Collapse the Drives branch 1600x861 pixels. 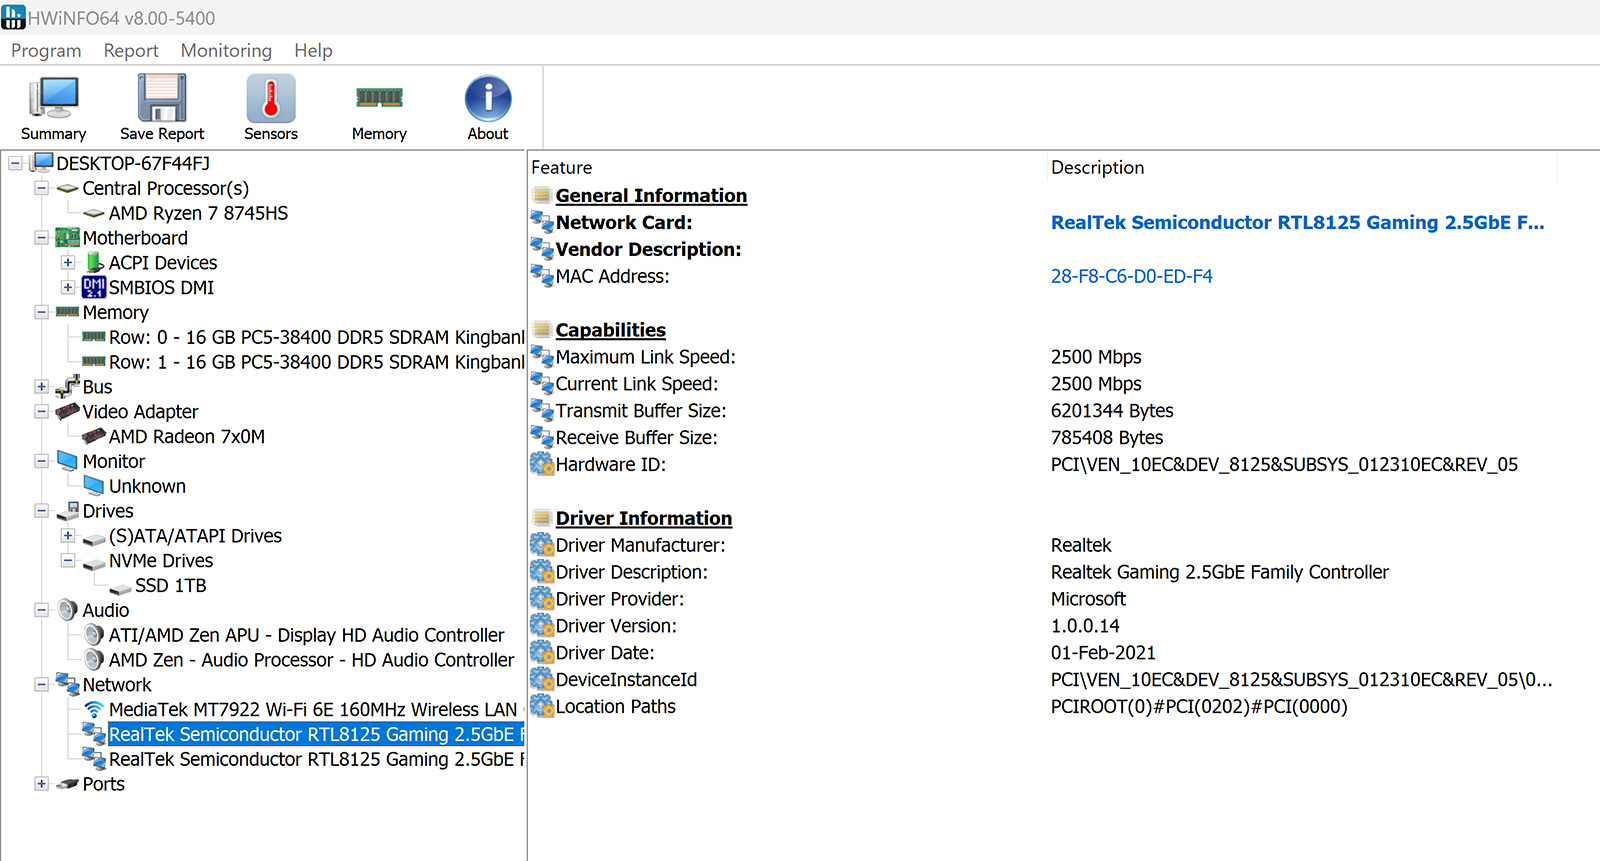(41, 511)
